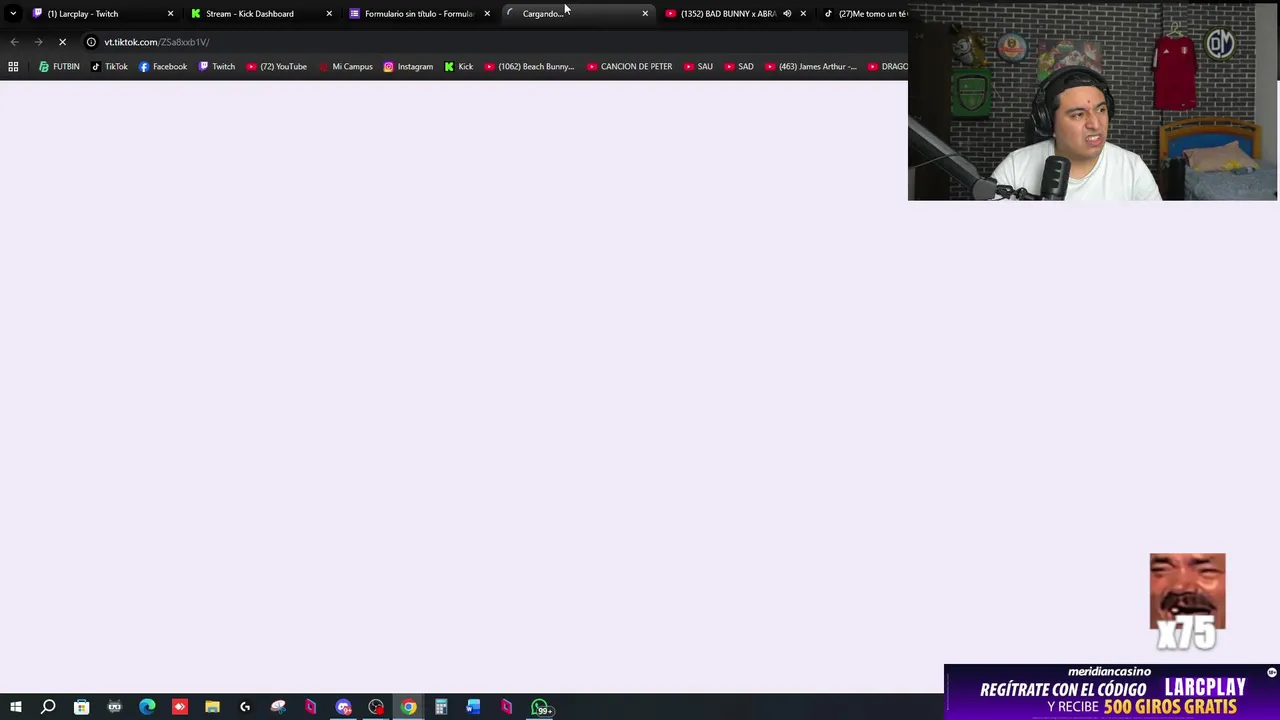Open the Windows Start menu
The width and height of the screenshot is (1280, 720).
(15, 707)
